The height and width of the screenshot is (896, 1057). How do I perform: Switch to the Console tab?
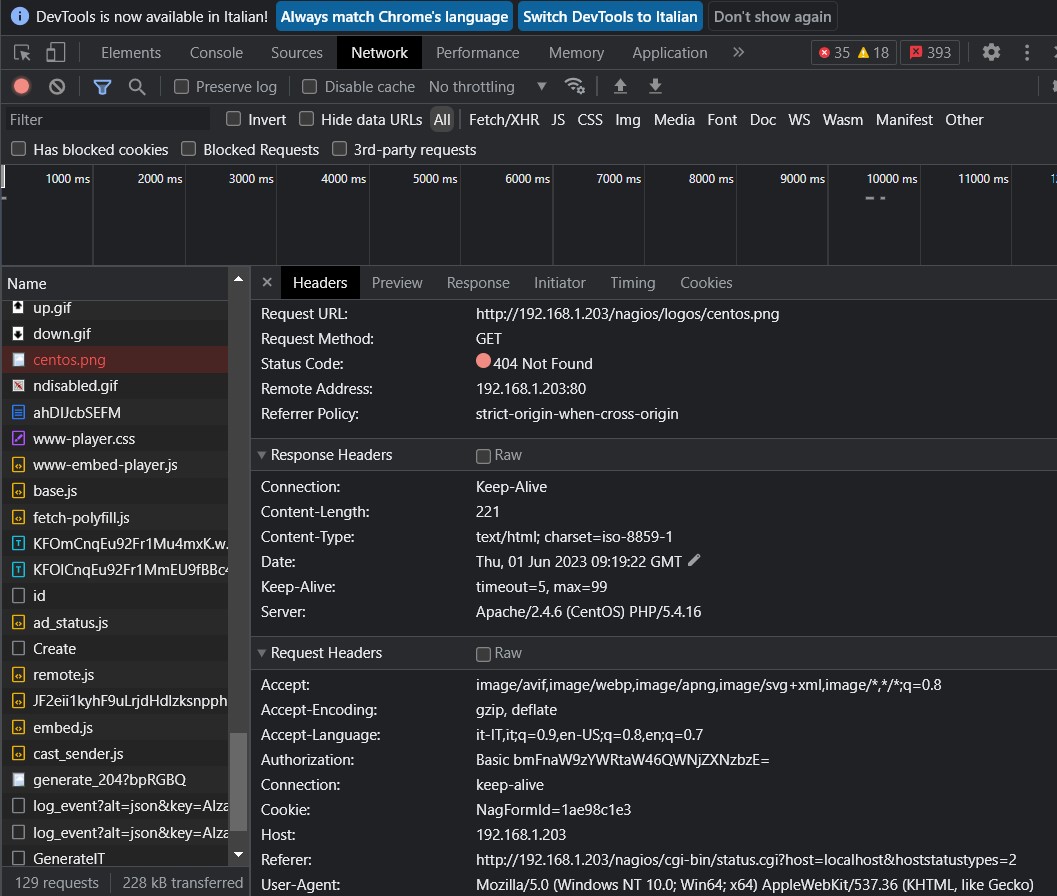coord(216,53)
